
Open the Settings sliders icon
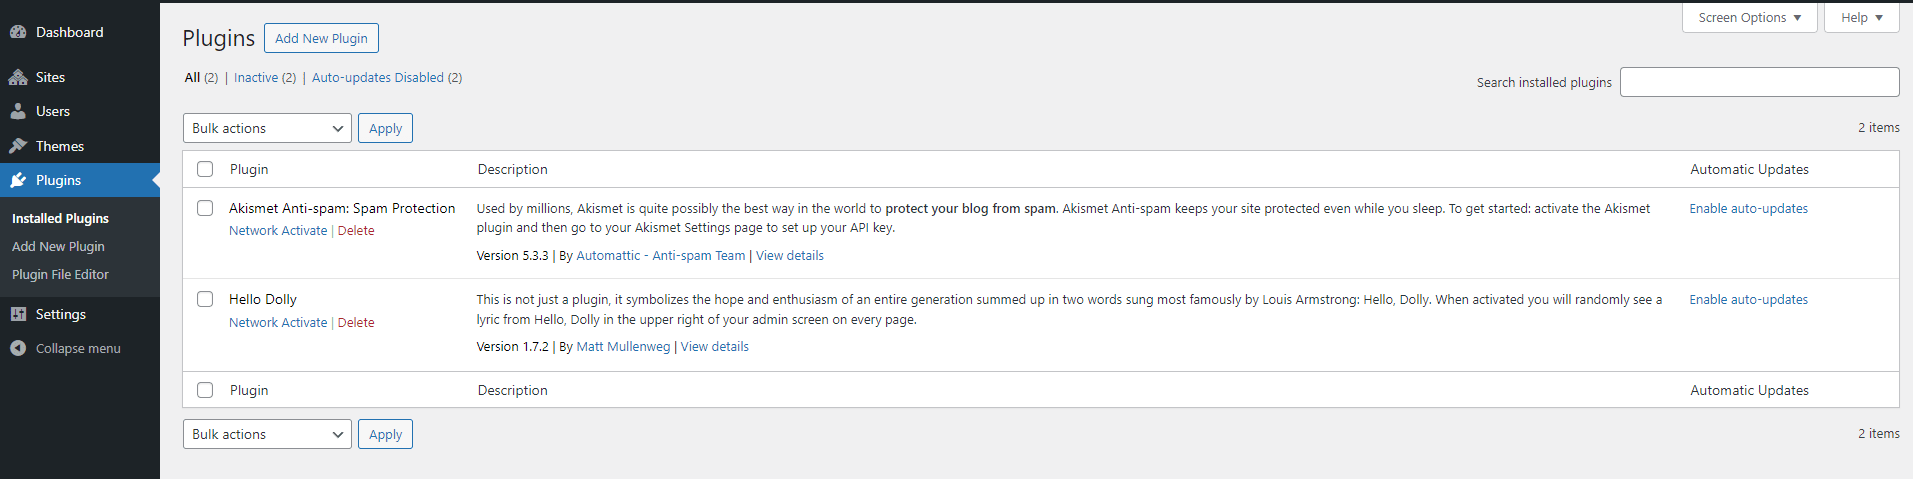(18, 314)
